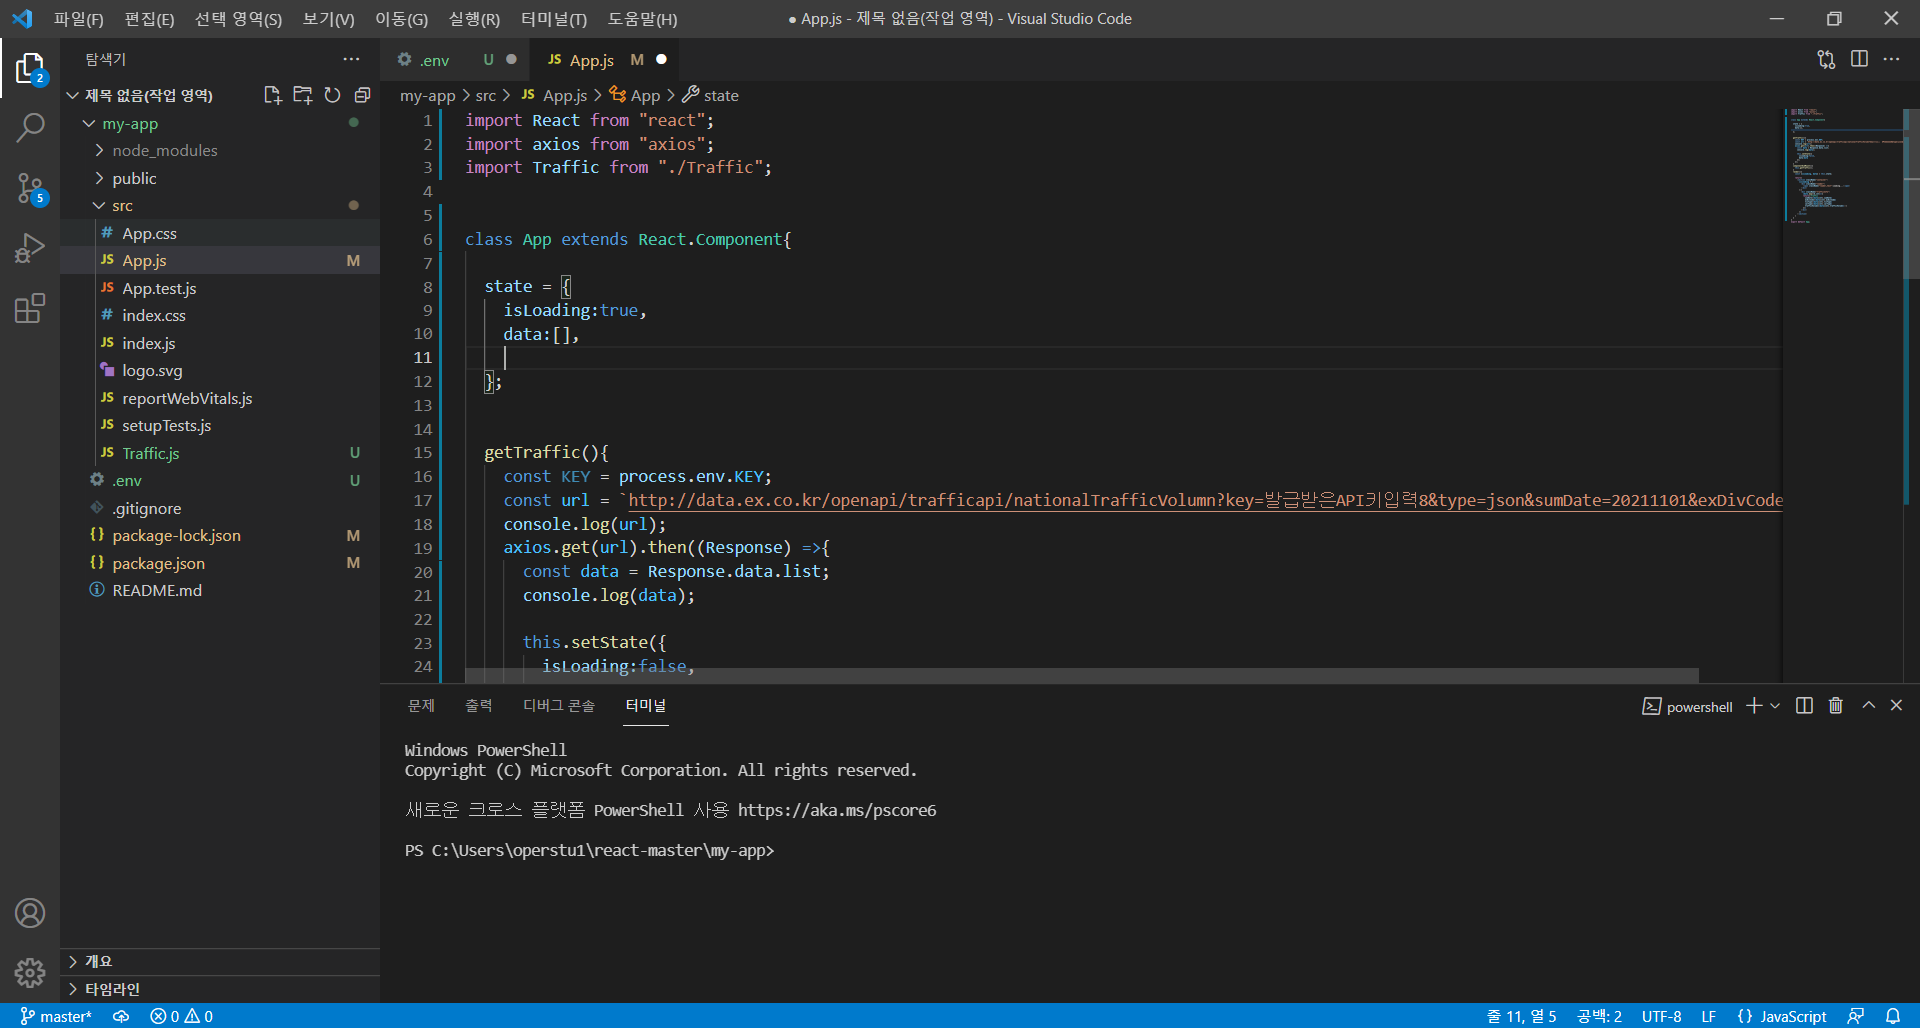The image size is (1920, 1028).
Task: Click the New File icon in explorer
Action: click(x=272, y=95)
